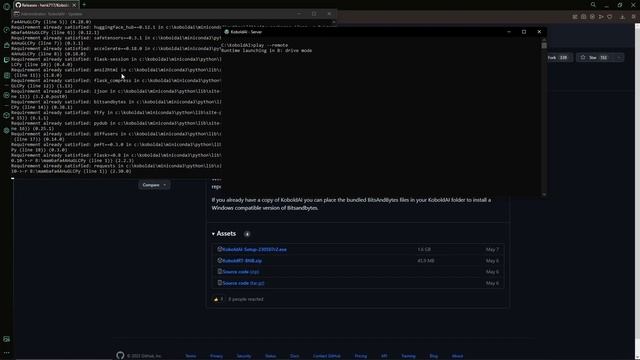Click the KoboldAI Server window title icon

click(x=227, y=32)
